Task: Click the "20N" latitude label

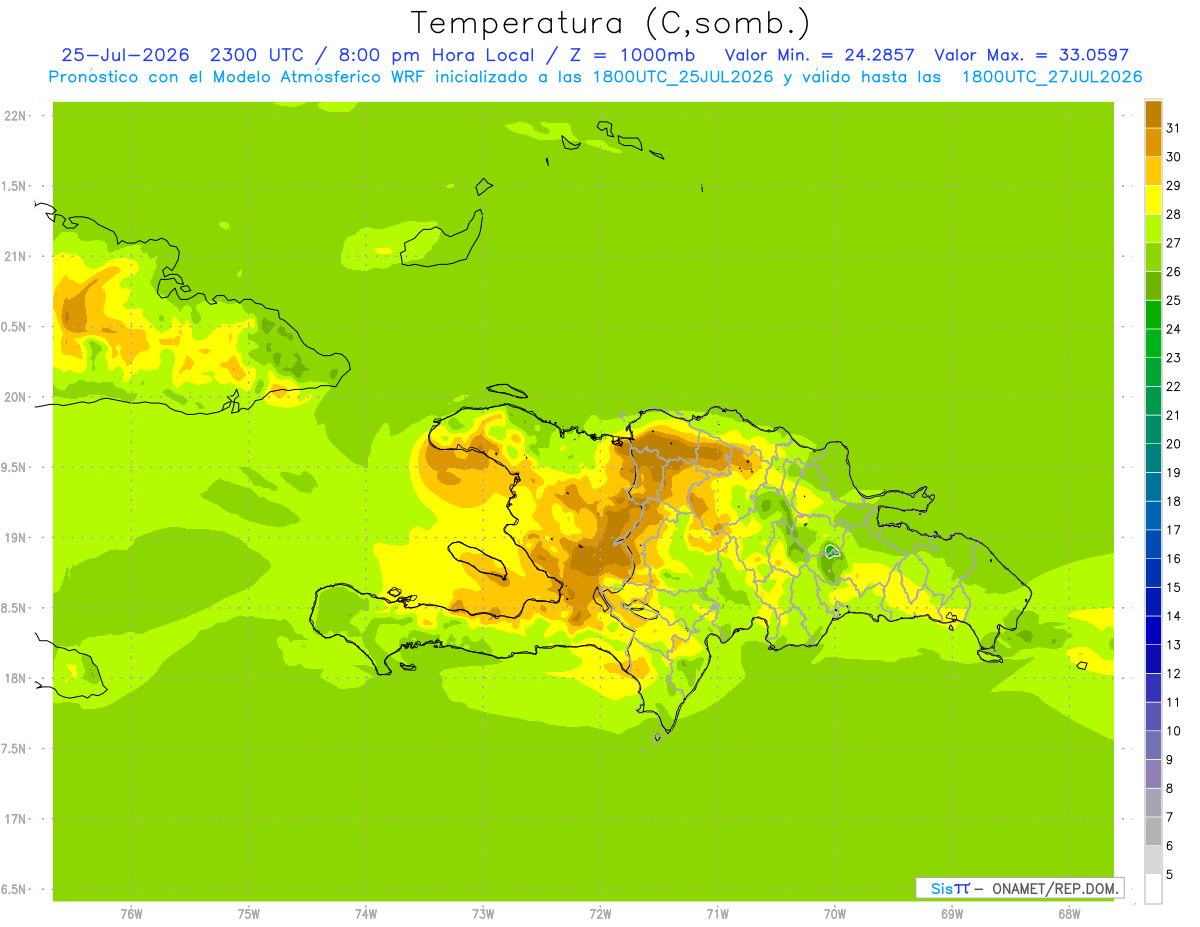Action: [16, 397]
